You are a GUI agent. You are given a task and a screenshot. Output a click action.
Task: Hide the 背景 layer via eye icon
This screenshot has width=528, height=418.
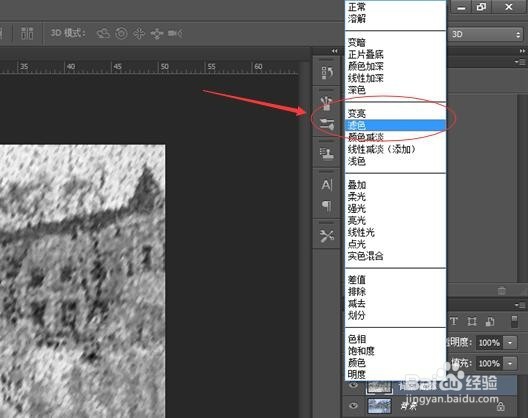point(353,406)
